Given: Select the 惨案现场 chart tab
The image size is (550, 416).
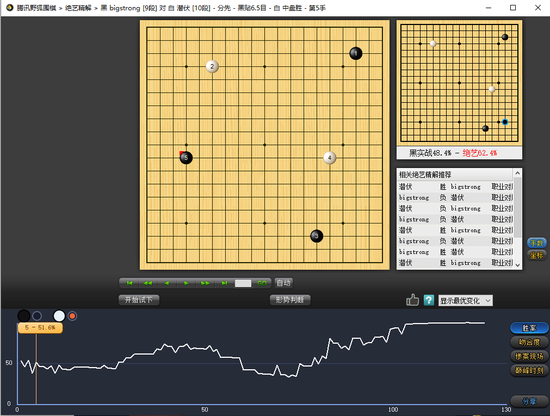Looking at the screenshot, I should [529, 356].
